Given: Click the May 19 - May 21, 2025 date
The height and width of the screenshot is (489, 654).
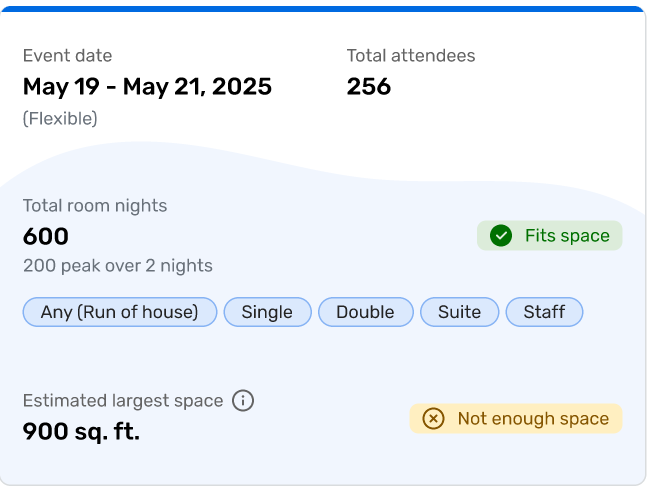Looking at the screenshot, I should coord(147,87).
